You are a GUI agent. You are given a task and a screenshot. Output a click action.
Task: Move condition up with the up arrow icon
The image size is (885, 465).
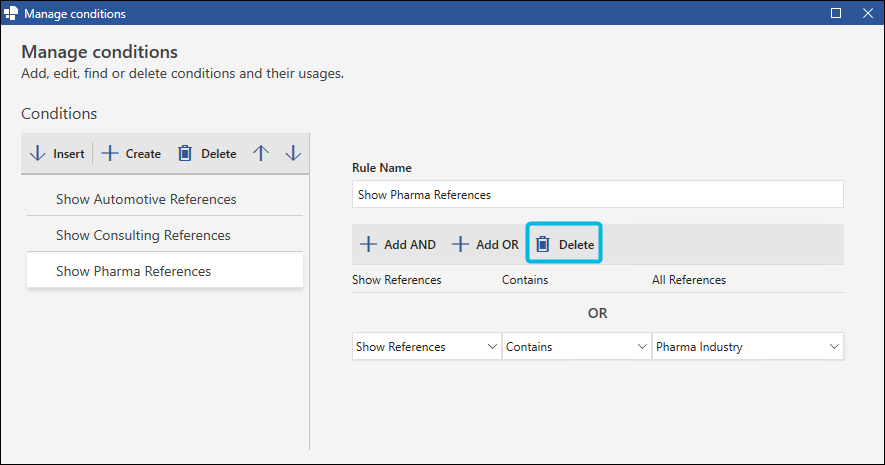[x=261, y=153]
